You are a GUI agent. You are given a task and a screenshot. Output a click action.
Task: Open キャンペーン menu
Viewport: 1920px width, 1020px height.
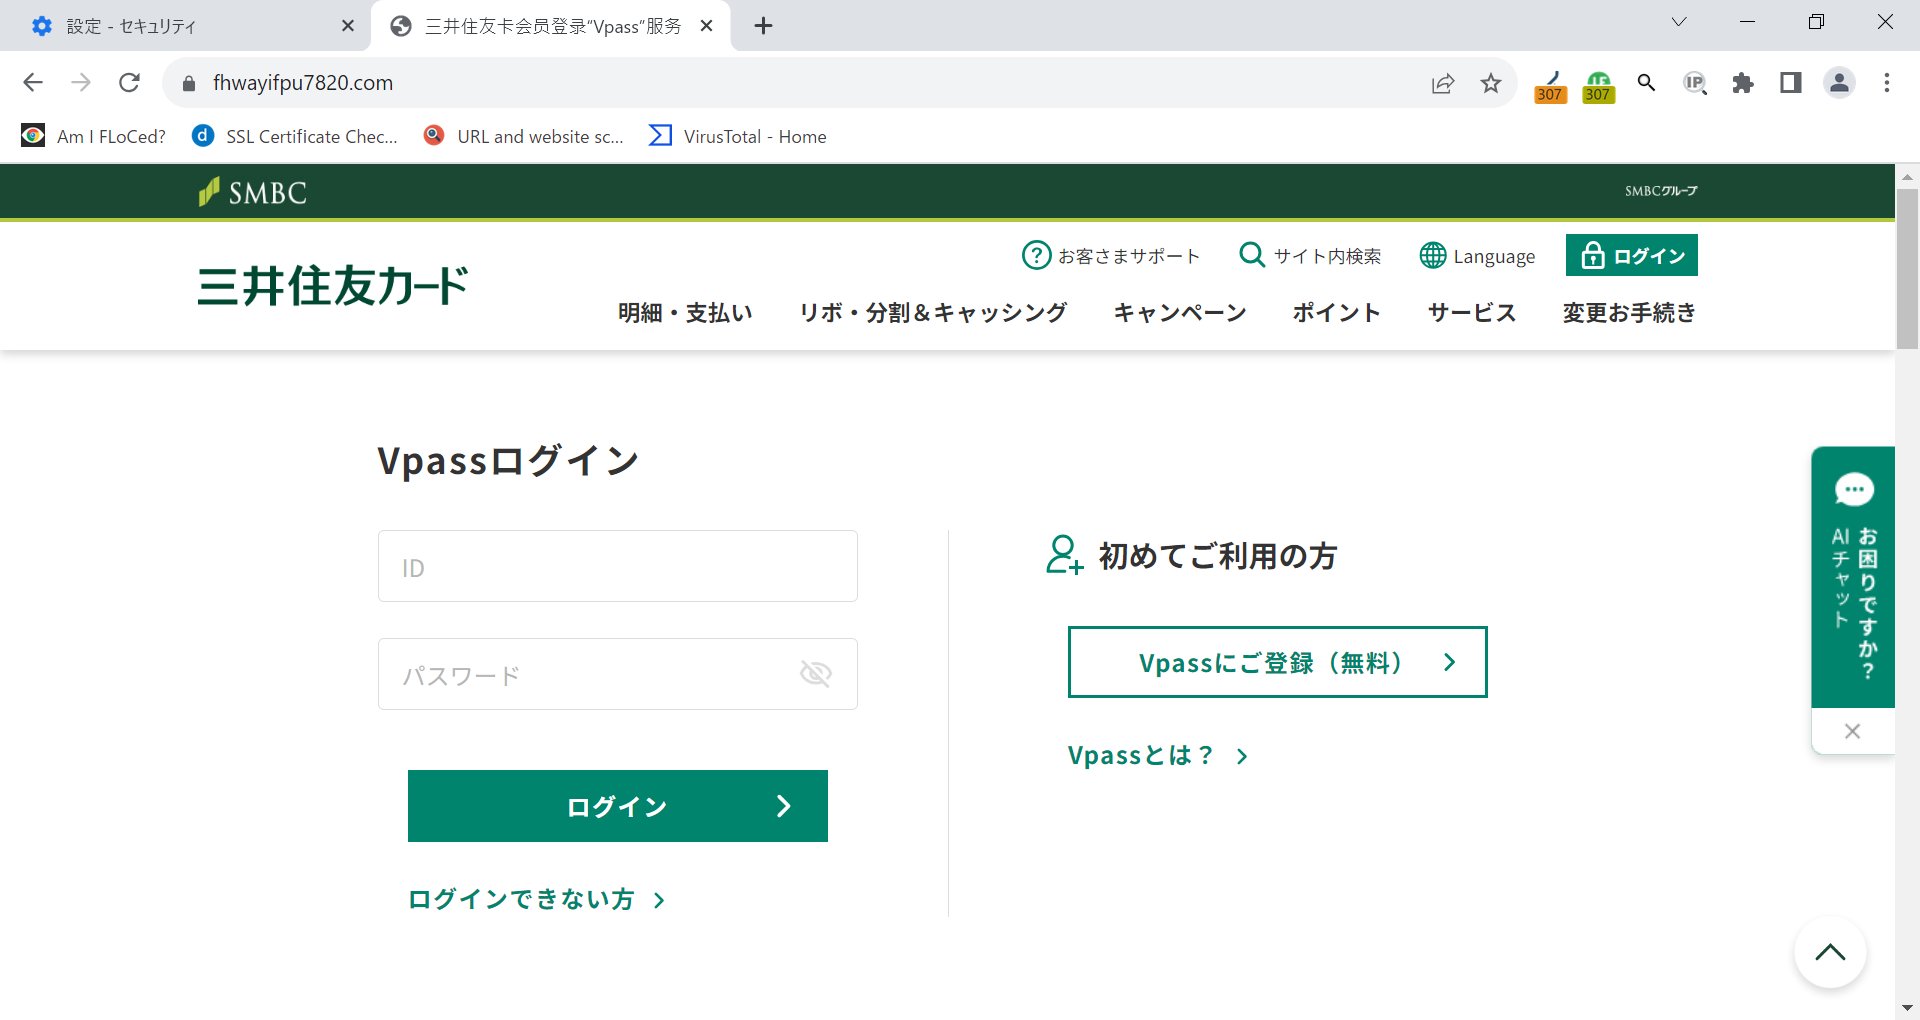point(1180,313)
